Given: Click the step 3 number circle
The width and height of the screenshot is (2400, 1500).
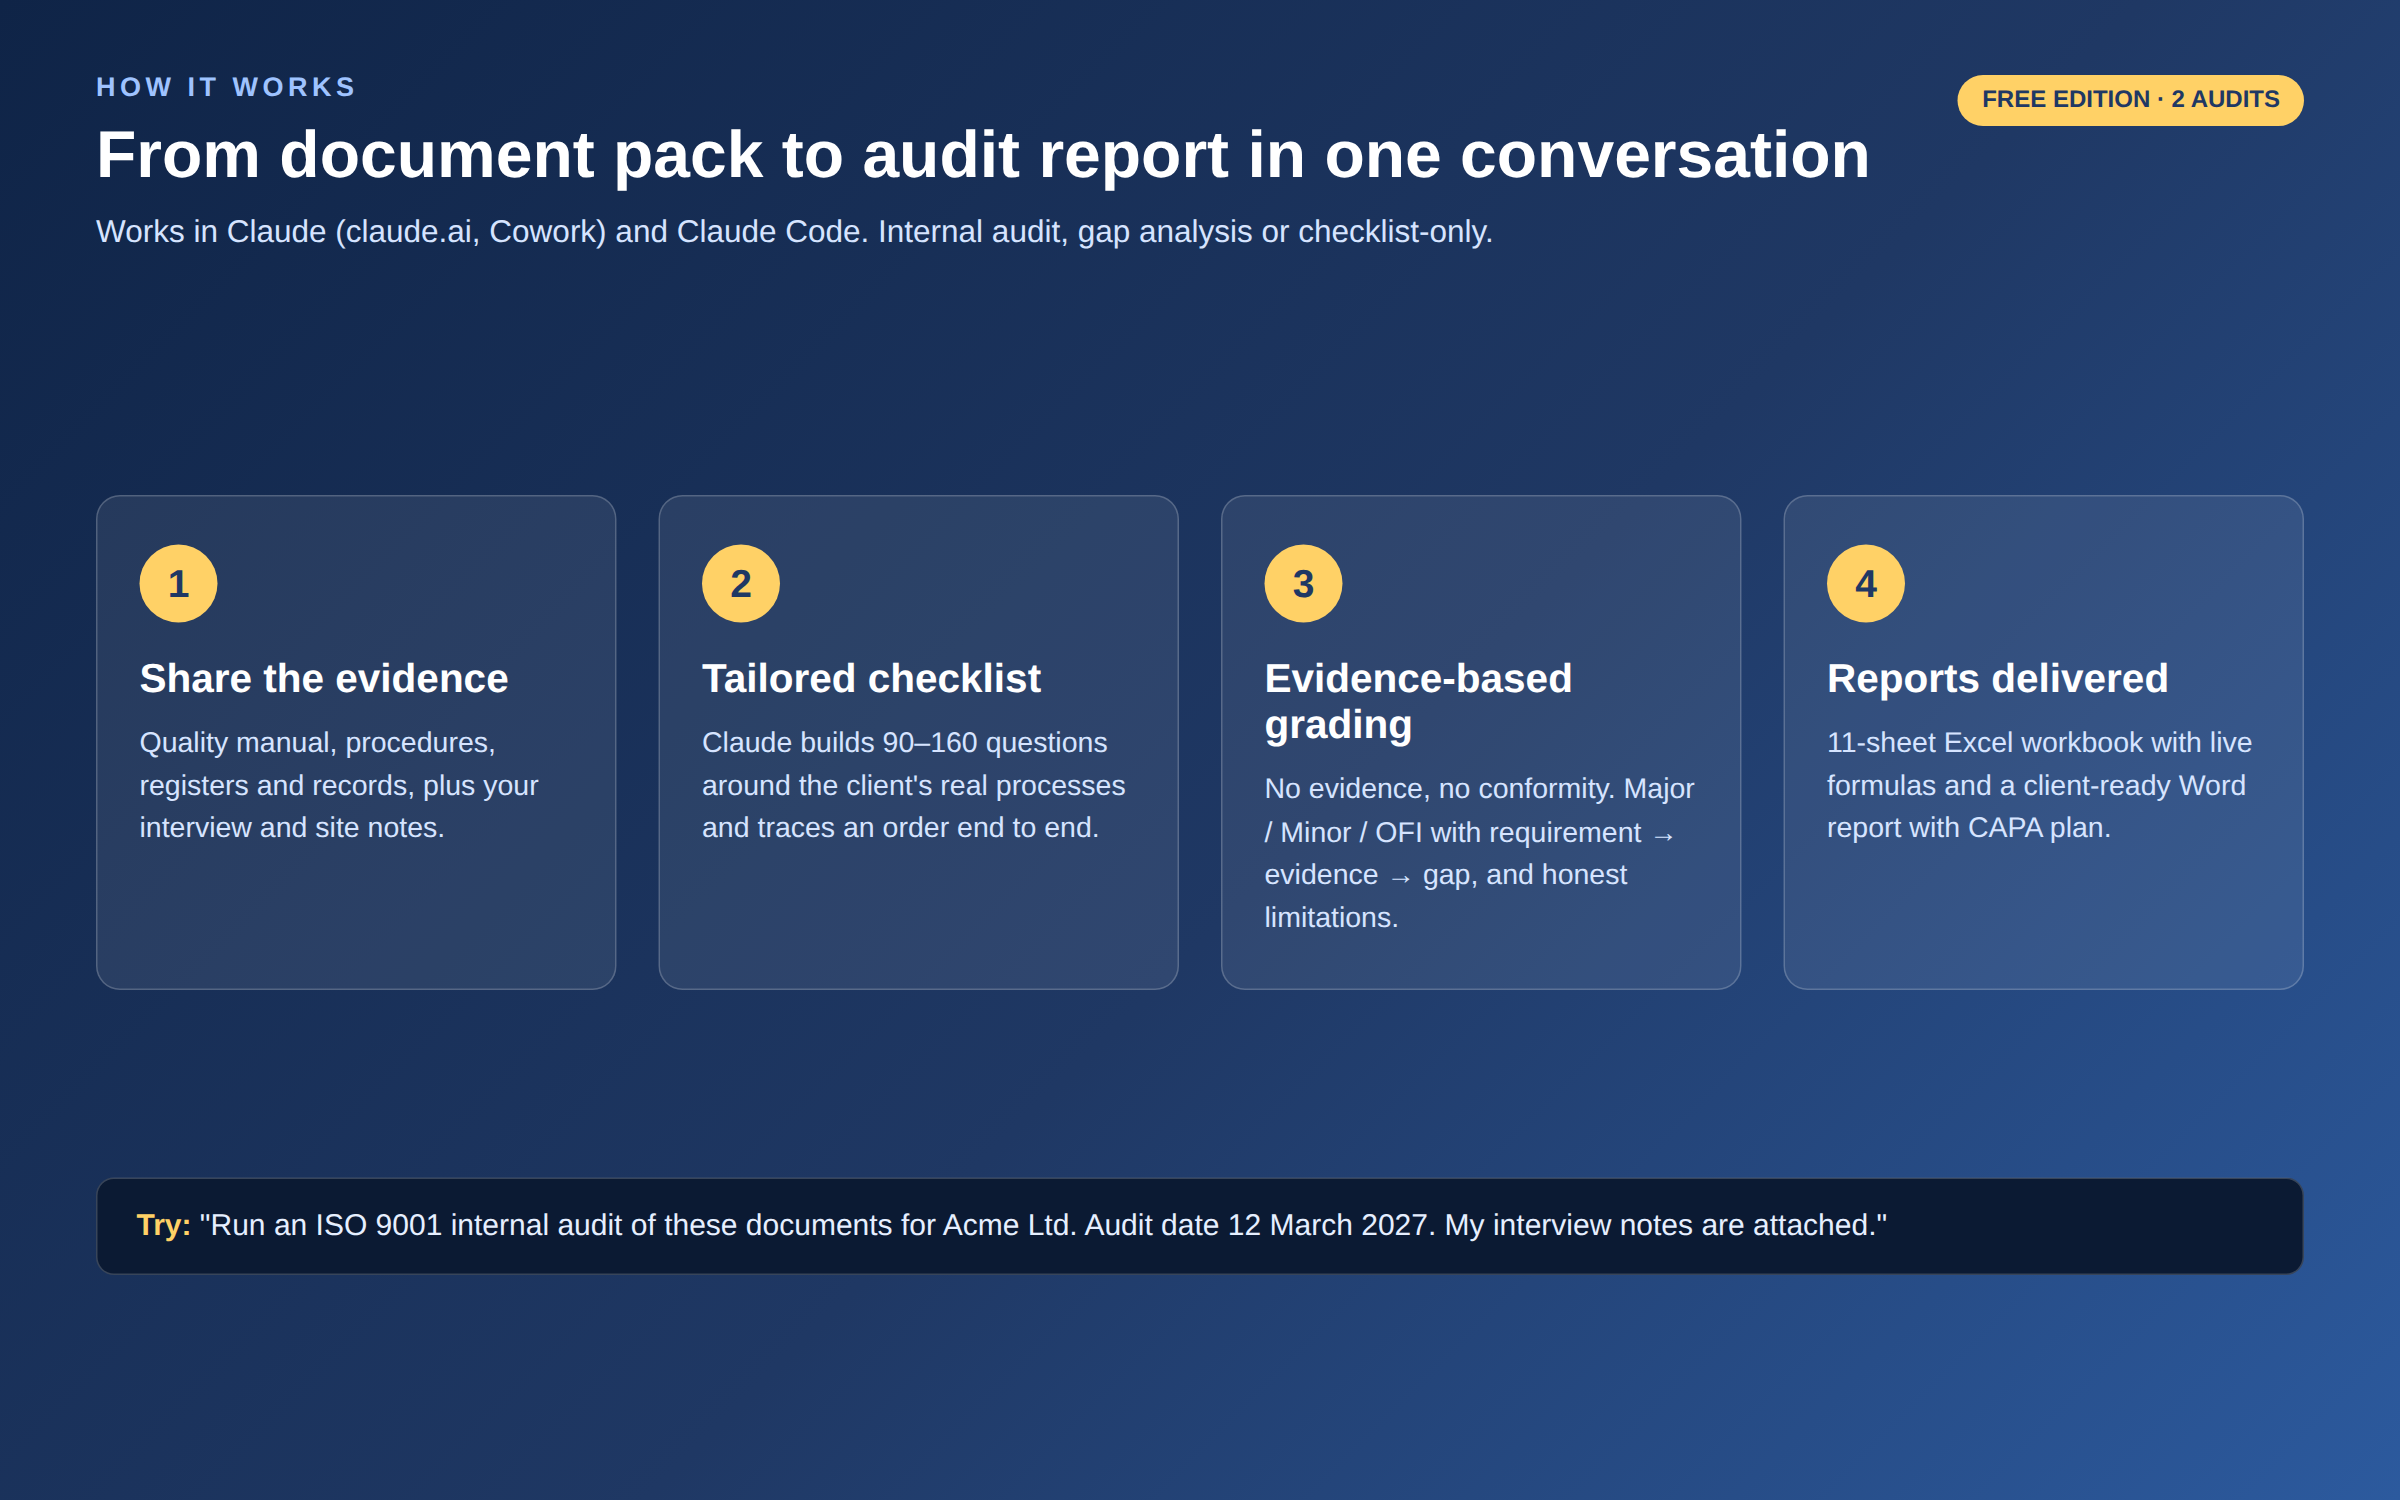Looking at the screenshot, I should (1303, 583).
